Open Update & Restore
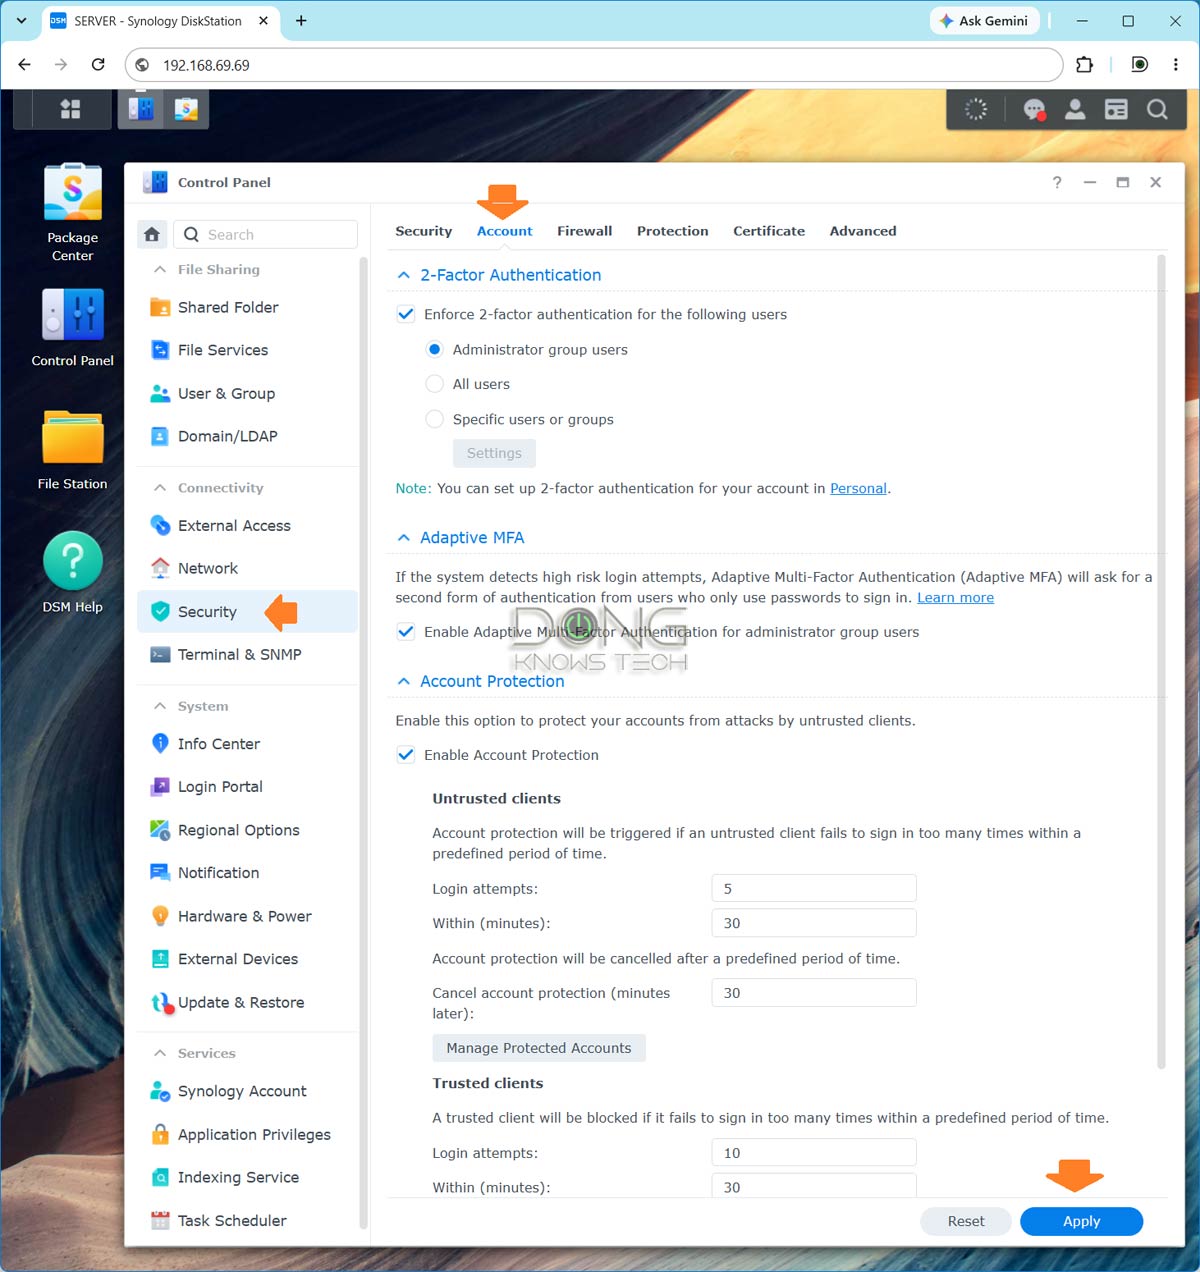The width and height of the screenshot is (1200, 1272). [x=247, y=1002]
